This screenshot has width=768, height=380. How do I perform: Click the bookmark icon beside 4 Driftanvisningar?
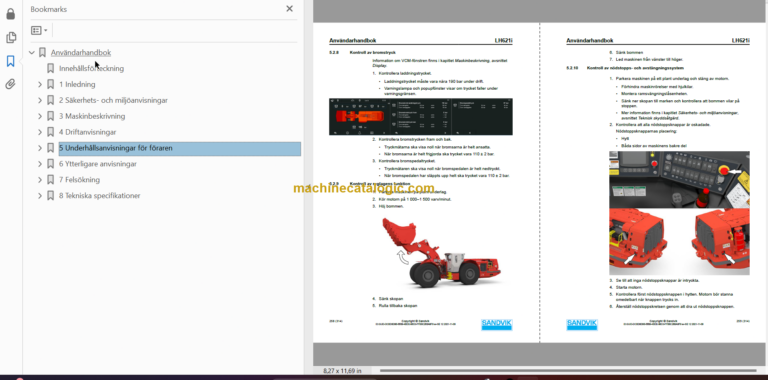50,132
